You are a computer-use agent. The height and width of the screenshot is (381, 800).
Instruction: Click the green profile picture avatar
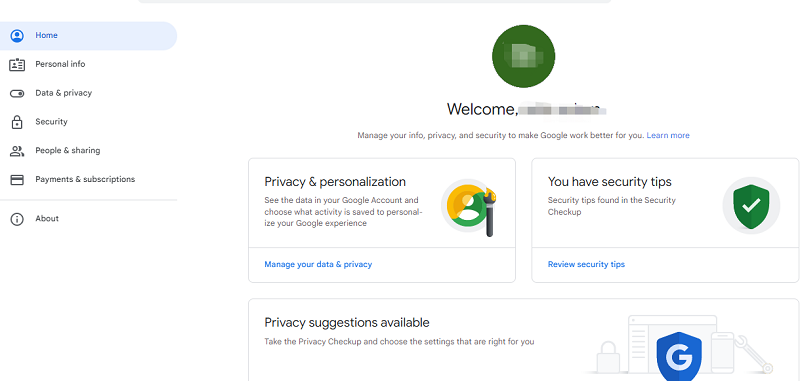[523, 56]
